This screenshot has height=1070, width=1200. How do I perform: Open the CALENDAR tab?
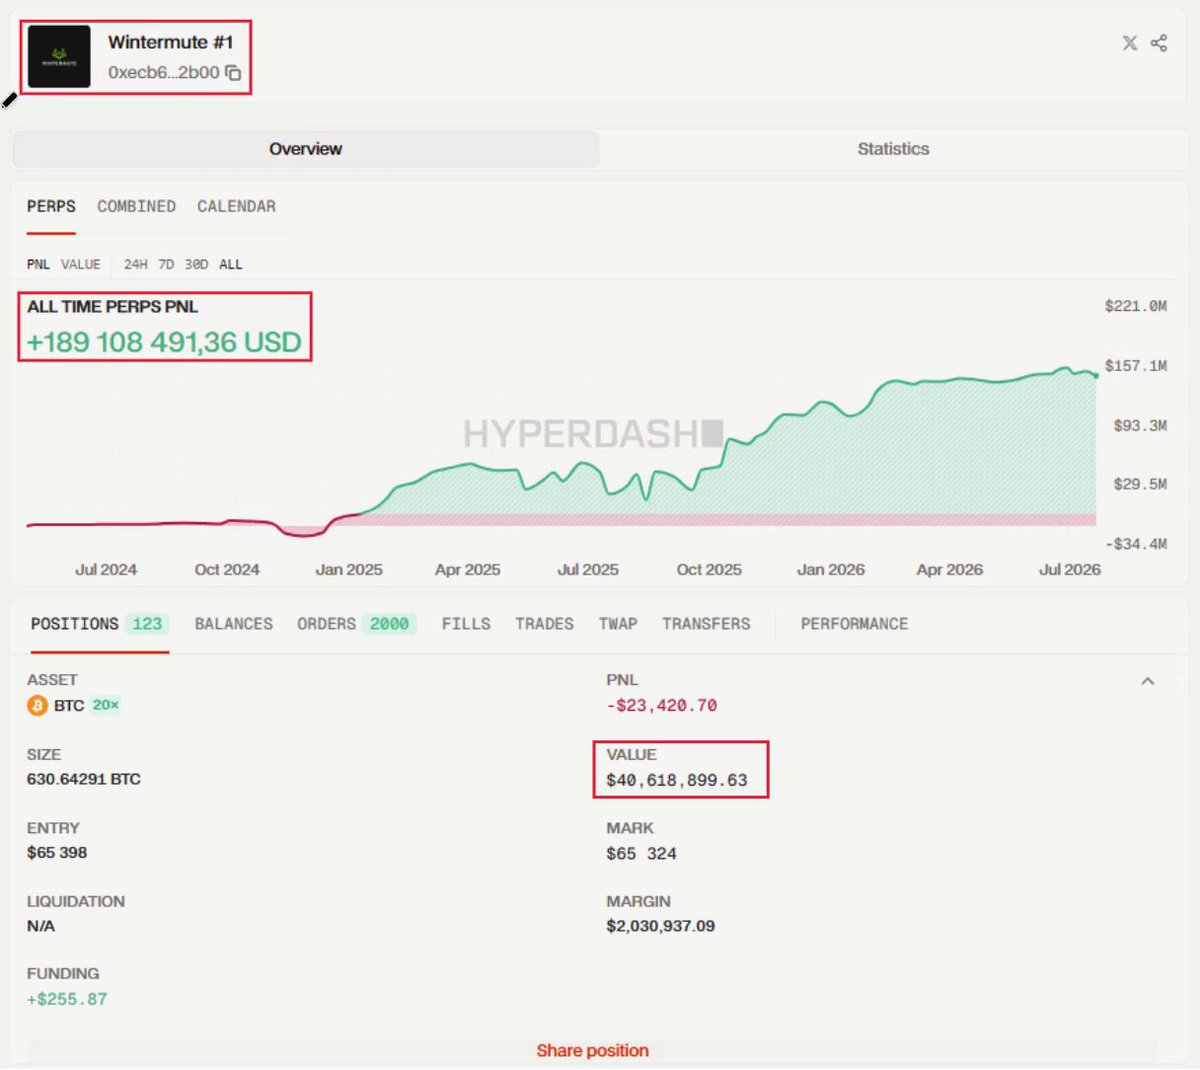tap(236, 206)
